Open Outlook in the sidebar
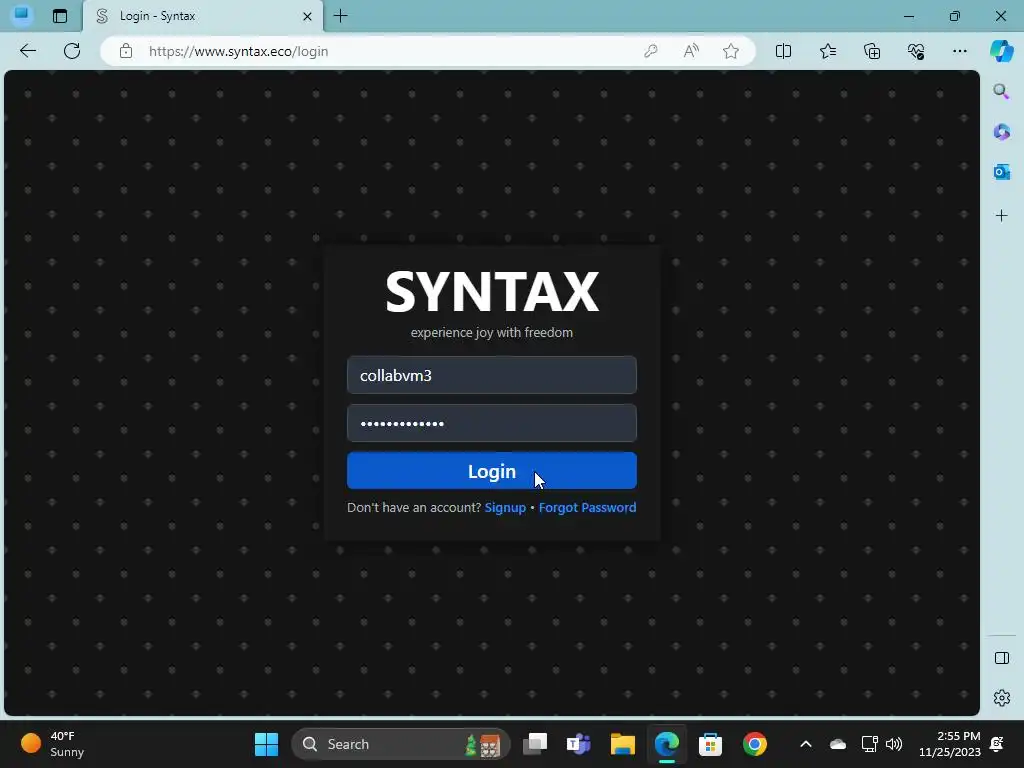Viewport: 1024px width, 768px height. click(1001, 172)
